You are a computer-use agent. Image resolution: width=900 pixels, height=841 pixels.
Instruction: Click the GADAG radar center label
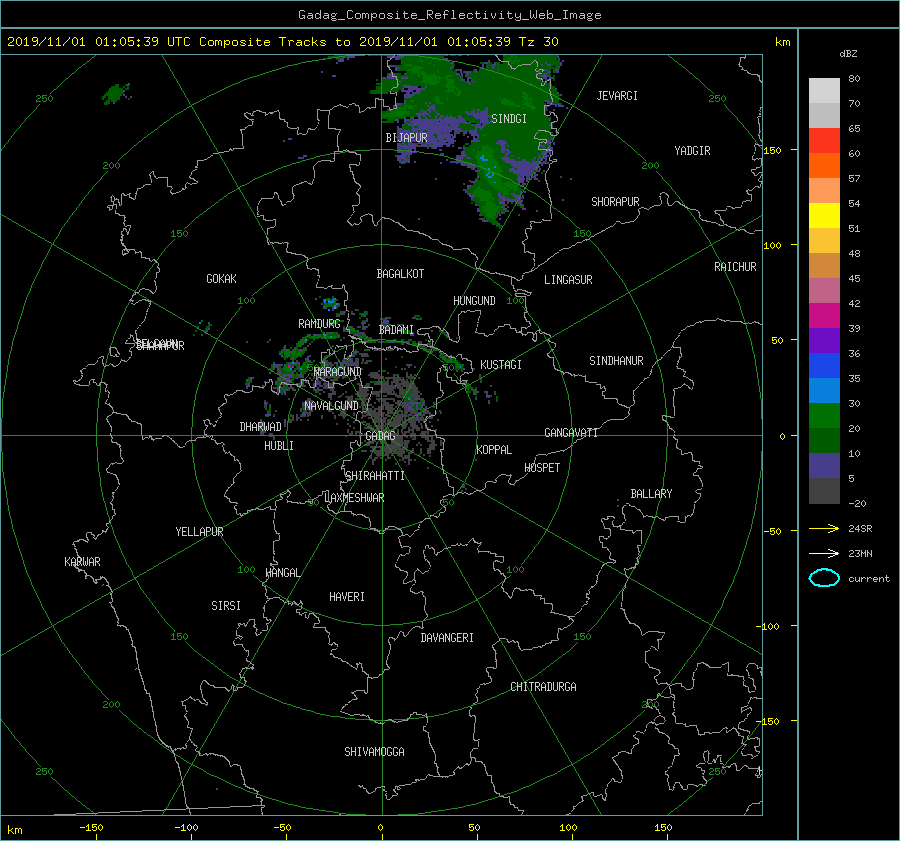point(380,436)
